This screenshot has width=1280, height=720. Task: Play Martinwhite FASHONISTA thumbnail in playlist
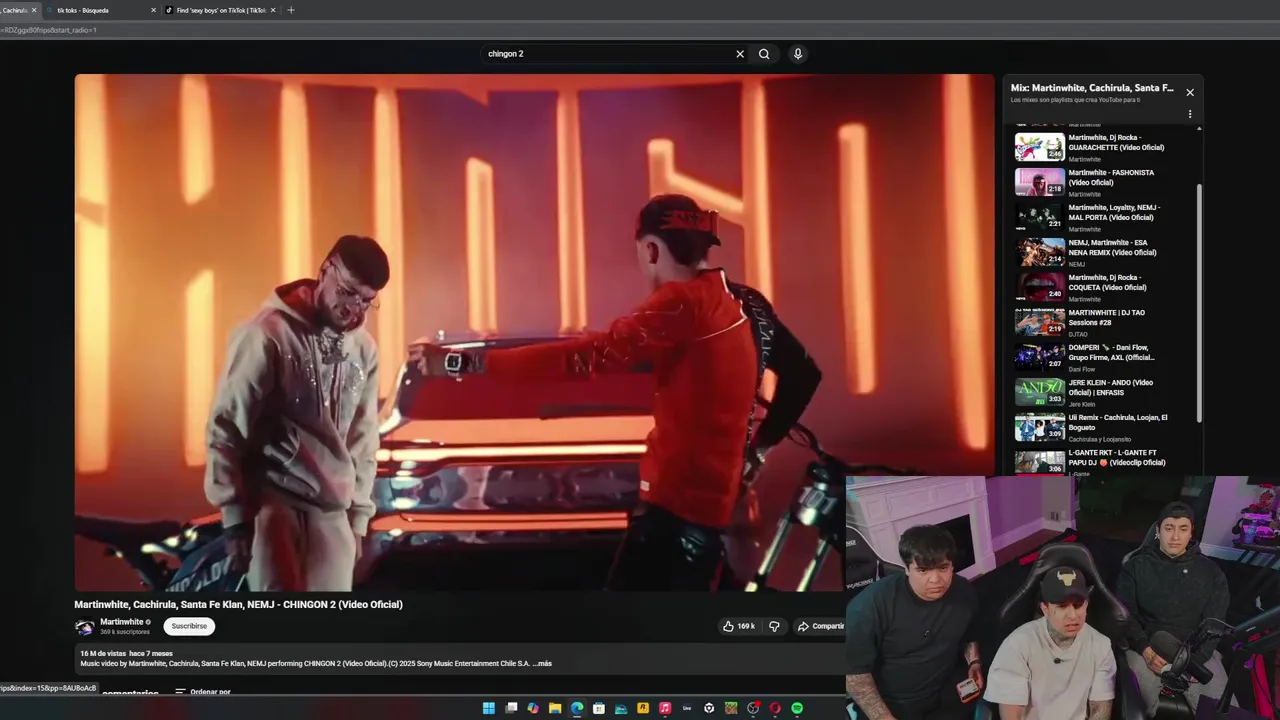point(1040,182)
